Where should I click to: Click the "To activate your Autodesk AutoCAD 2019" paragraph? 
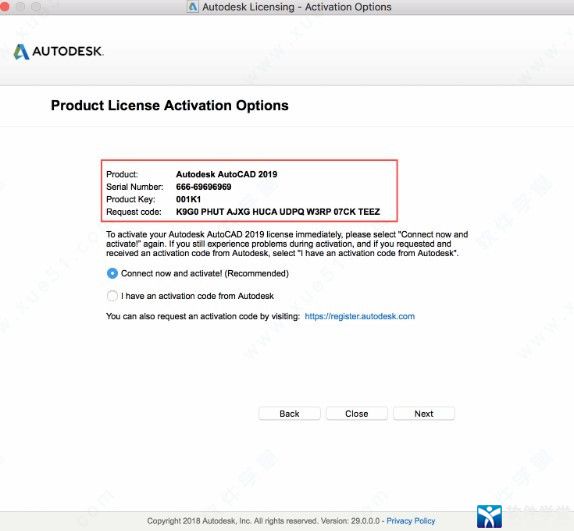(287, 244)
